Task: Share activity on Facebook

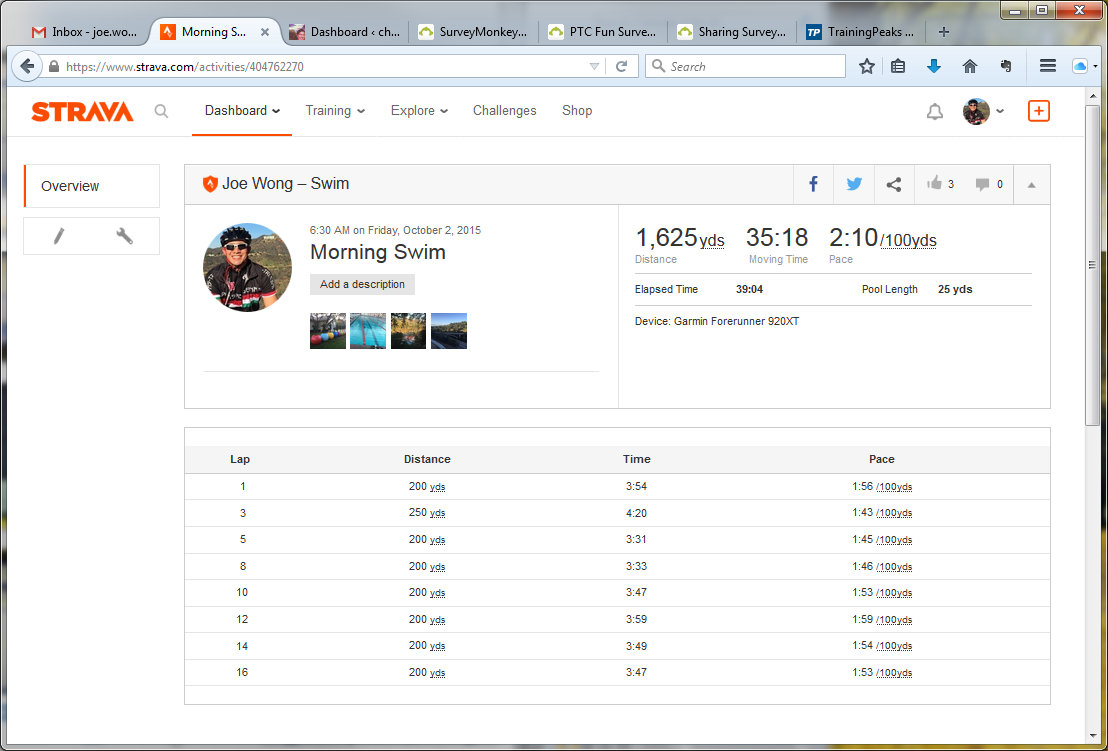Action: (x=813, y=184)
